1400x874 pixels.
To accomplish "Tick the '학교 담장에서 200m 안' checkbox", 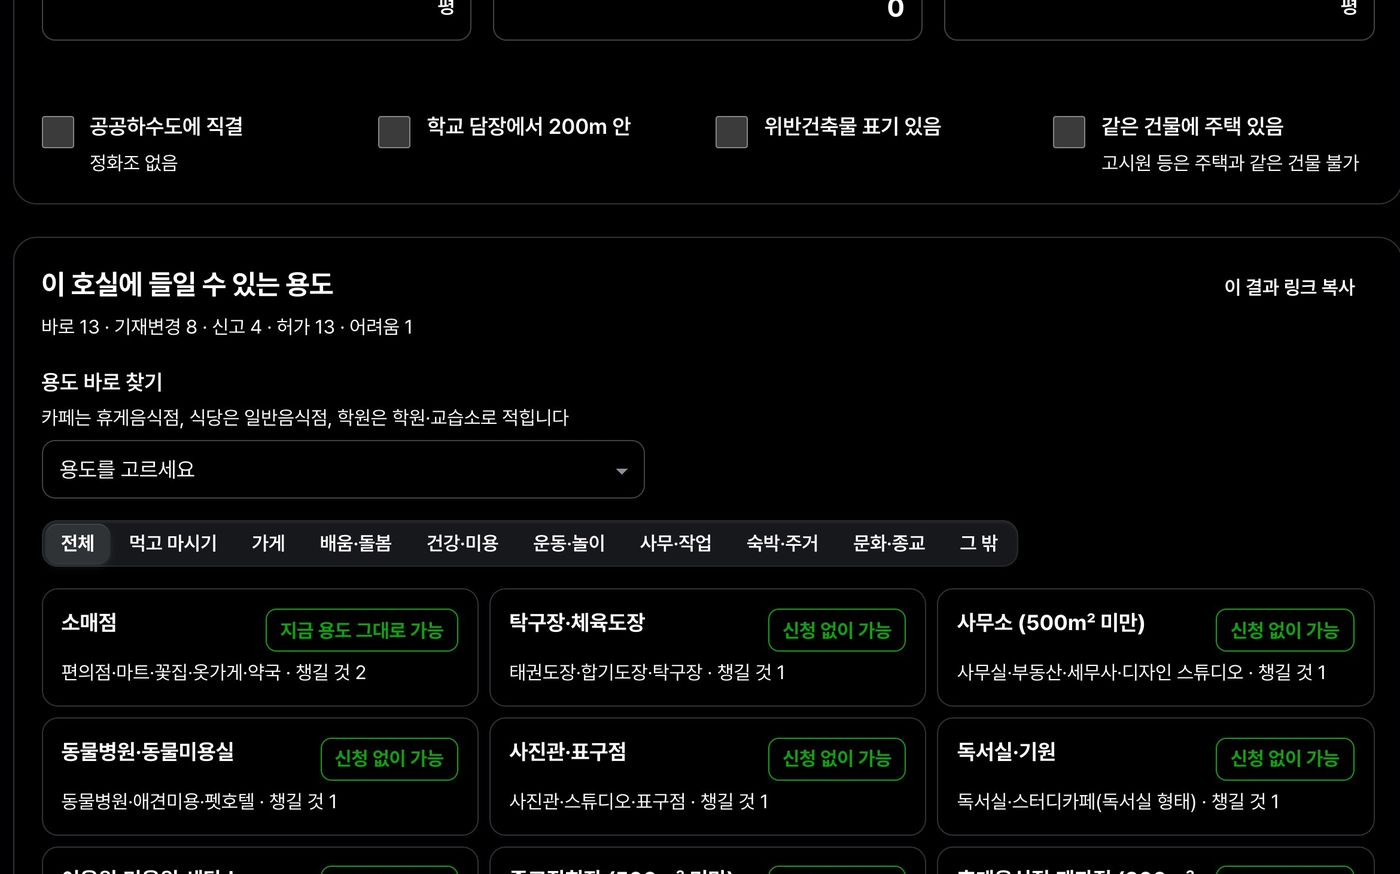I will [x=394, y=132].
